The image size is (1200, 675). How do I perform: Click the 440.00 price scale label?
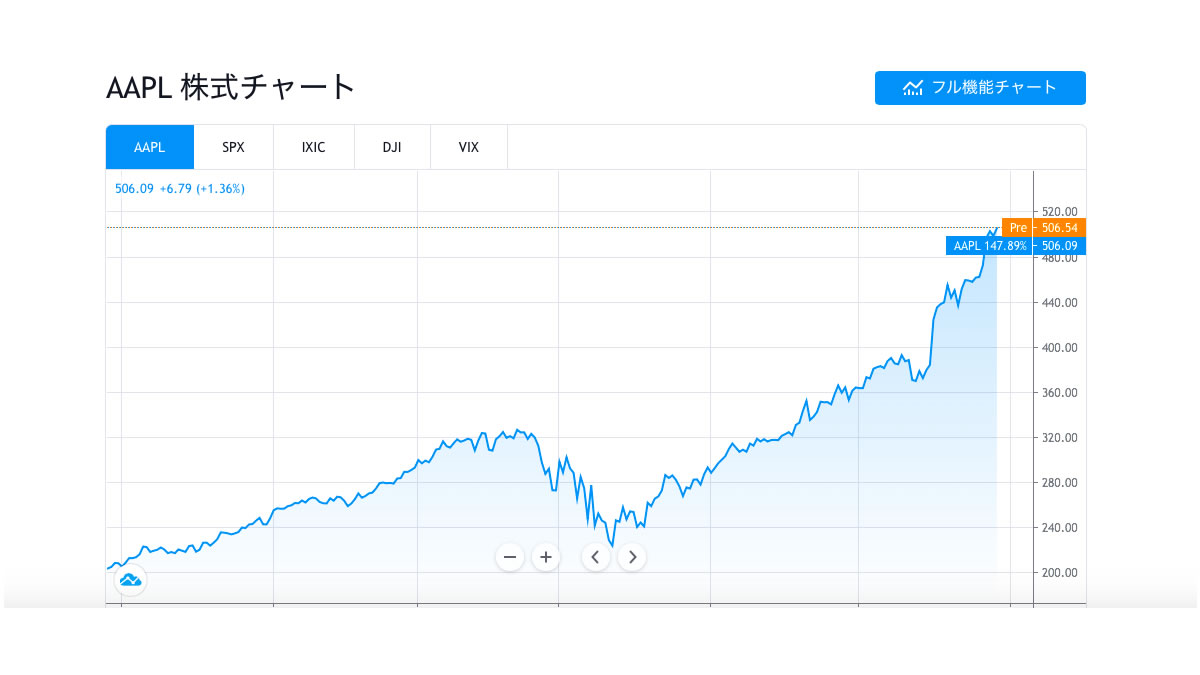[1059, 303]
